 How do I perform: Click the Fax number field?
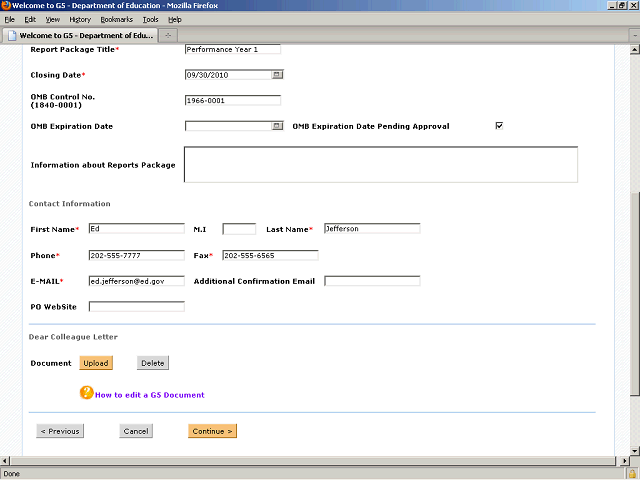(270, 256)
